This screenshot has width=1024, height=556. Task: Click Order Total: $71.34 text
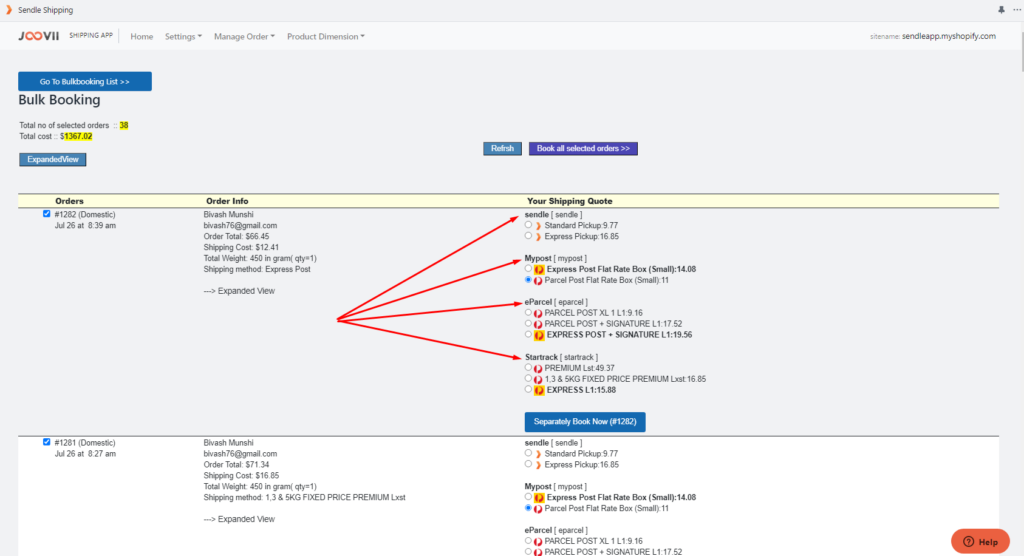point(236,465)
